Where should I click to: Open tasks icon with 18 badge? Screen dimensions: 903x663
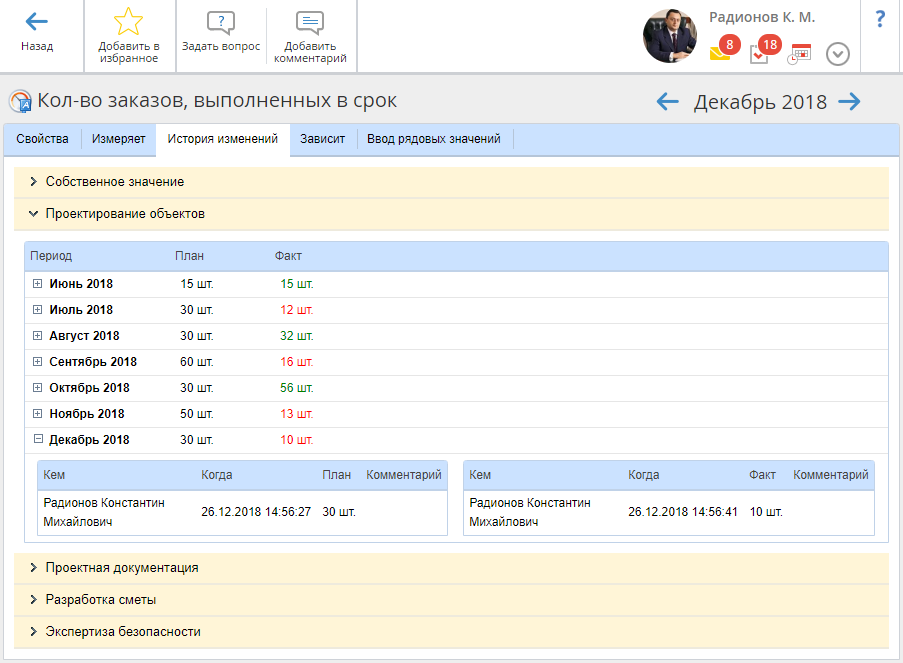pos(760,54)
